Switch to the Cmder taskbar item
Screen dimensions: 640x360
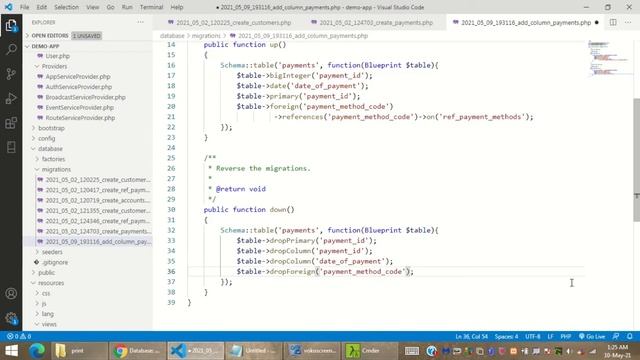coord(370,351)
